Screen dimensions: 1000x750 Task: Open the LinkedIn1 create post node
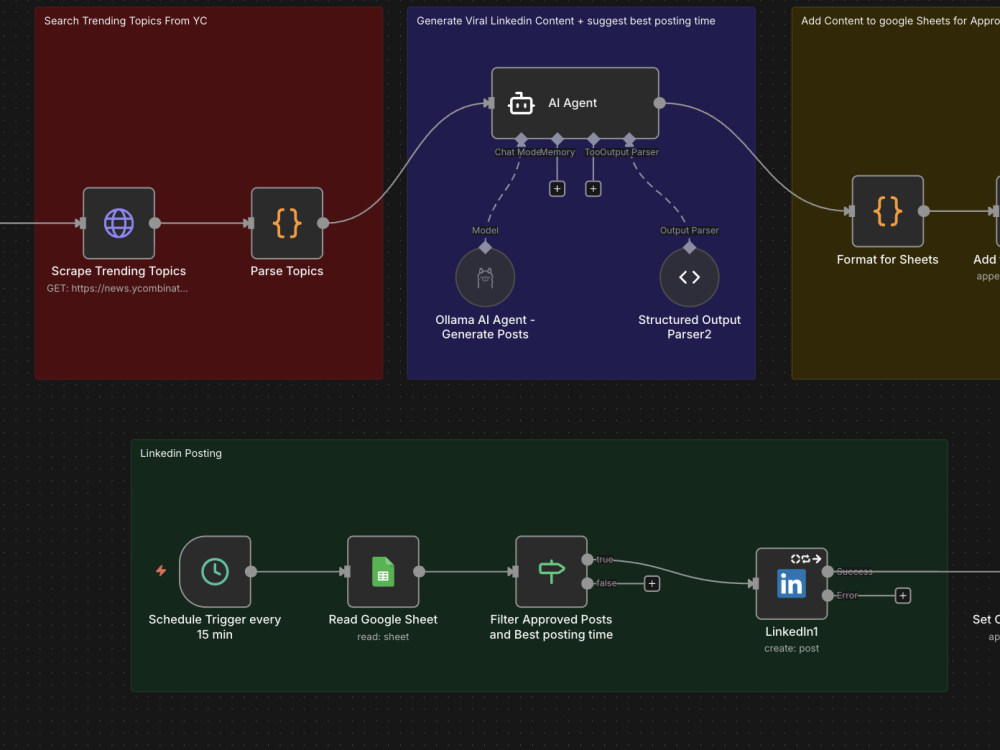pyautogui.click(x=791, y=584)
